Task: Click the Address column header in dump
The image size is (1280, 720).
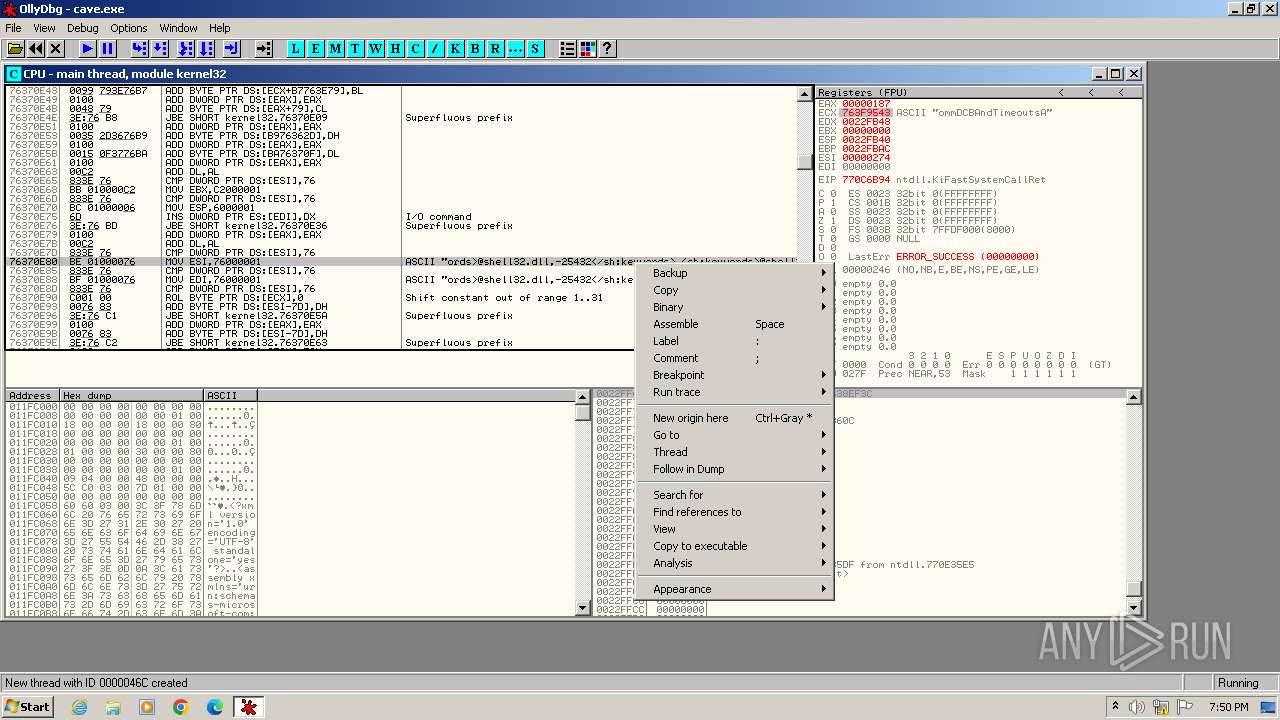Action: pos(32,396)
